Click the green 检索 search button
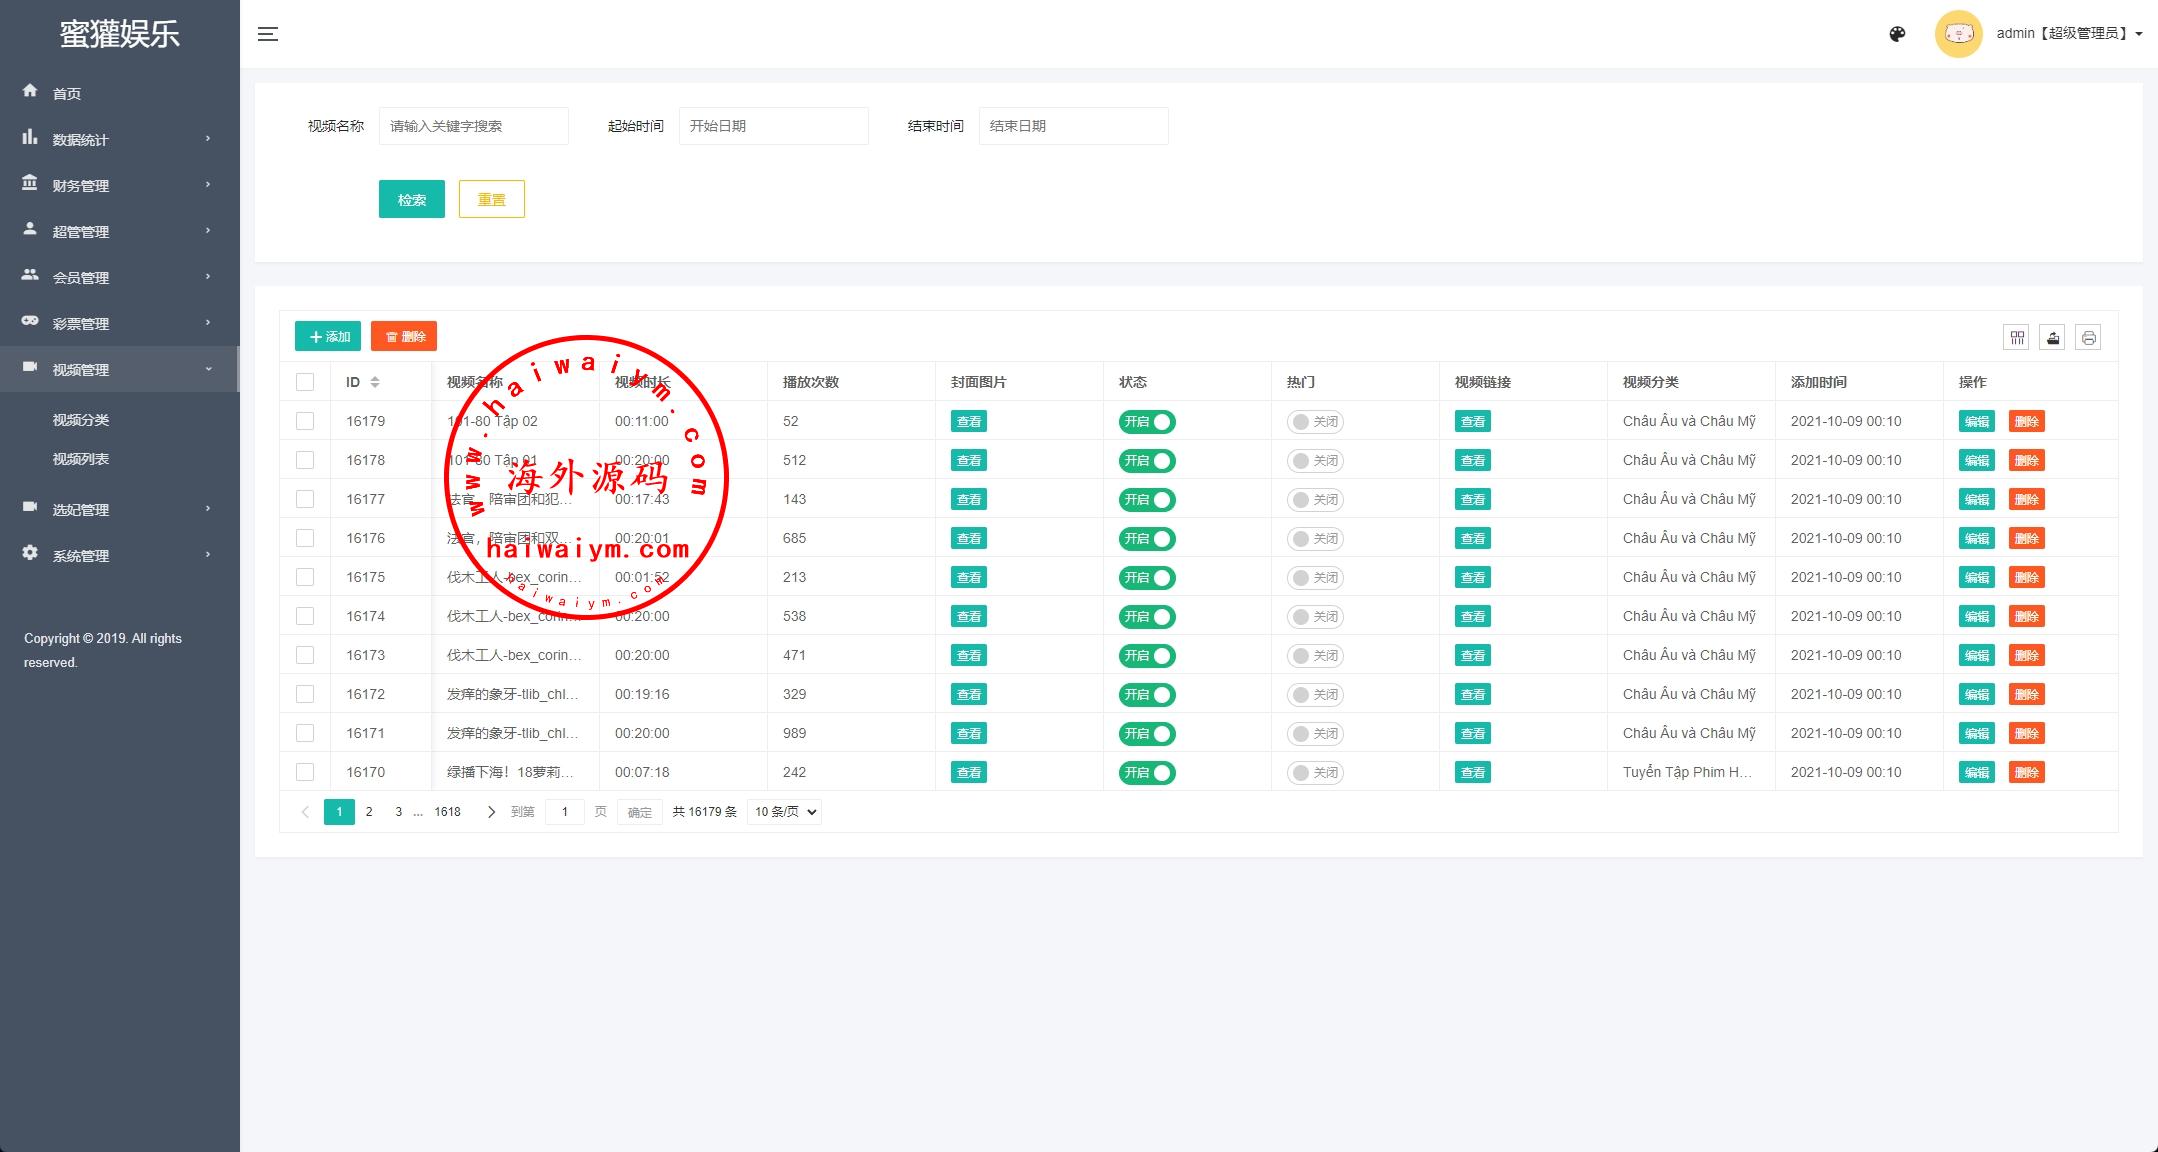This screenshot has height=1152, width=2158. click(x=411, y=199)
